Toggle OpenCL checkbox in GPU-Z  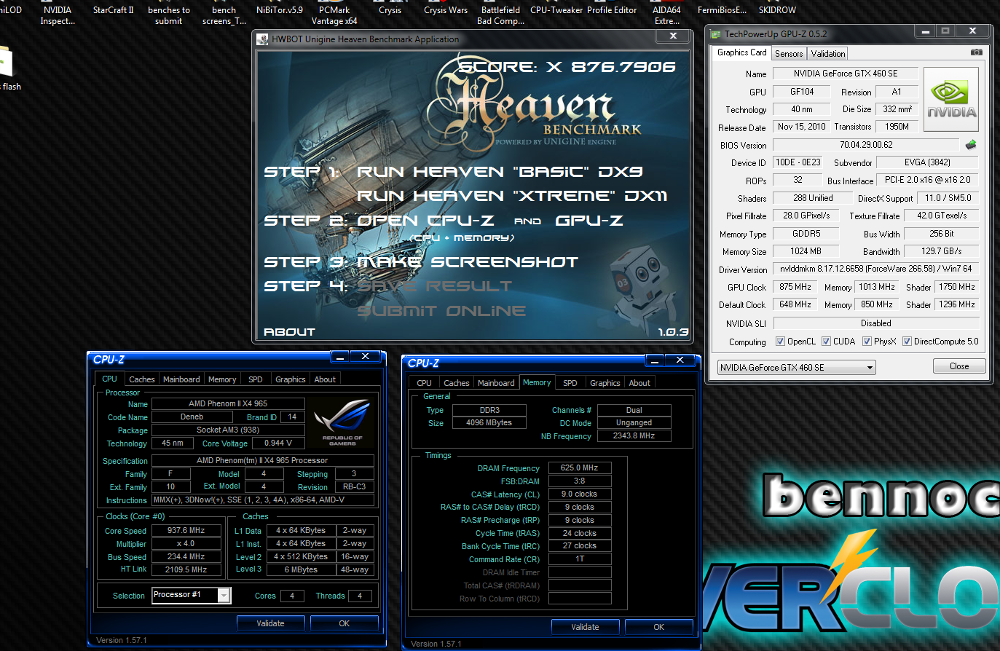[779, 341]
